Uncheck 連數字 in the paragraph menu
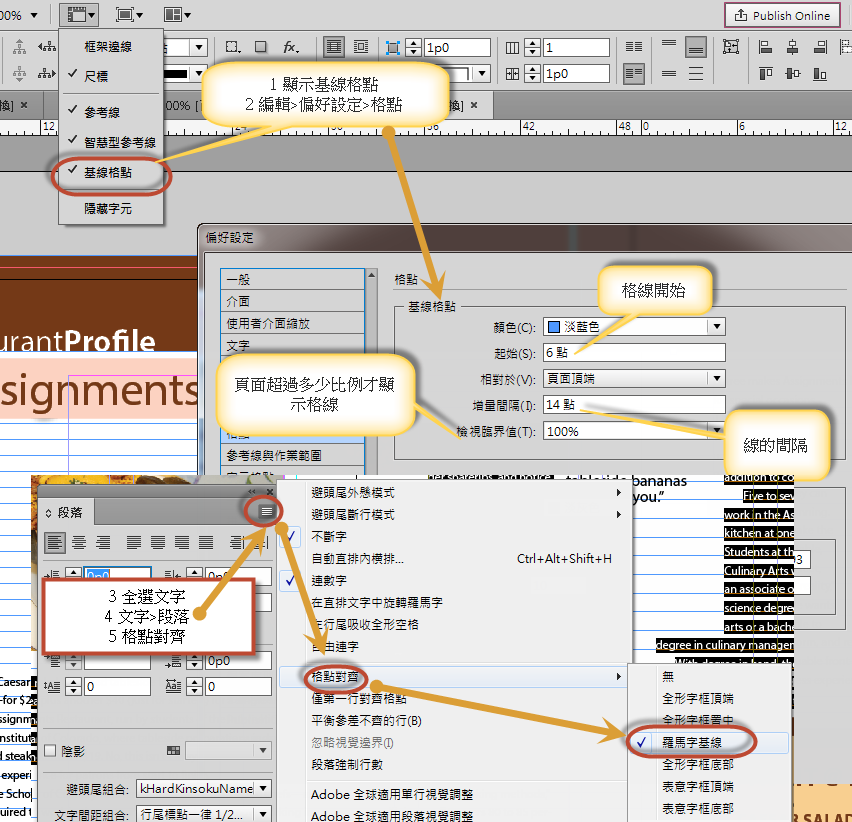 (x=455, y=581)
